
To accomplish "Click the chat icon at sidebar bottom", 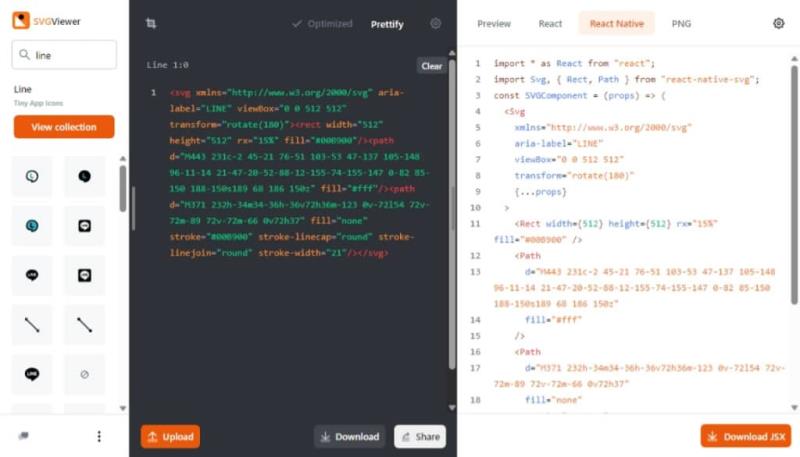I will click(x=23, y=436).
